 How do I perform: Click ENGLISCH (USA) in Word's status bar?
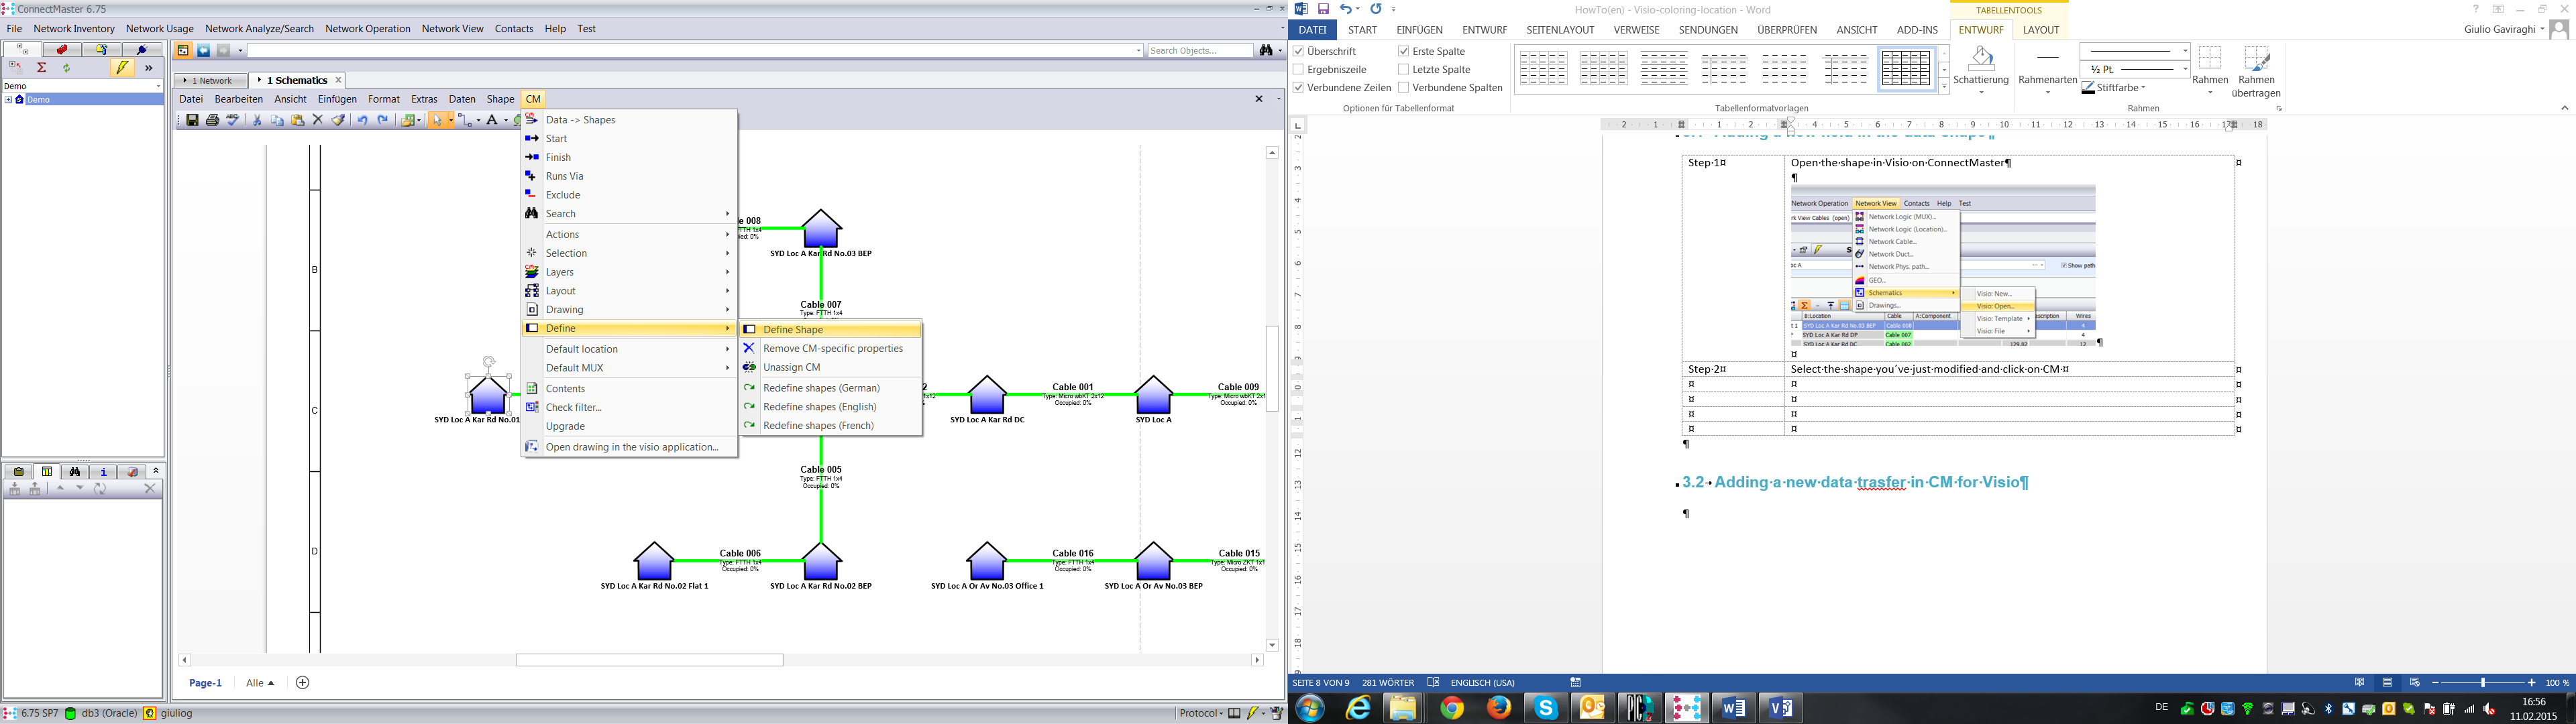[x=1482, y=683]
